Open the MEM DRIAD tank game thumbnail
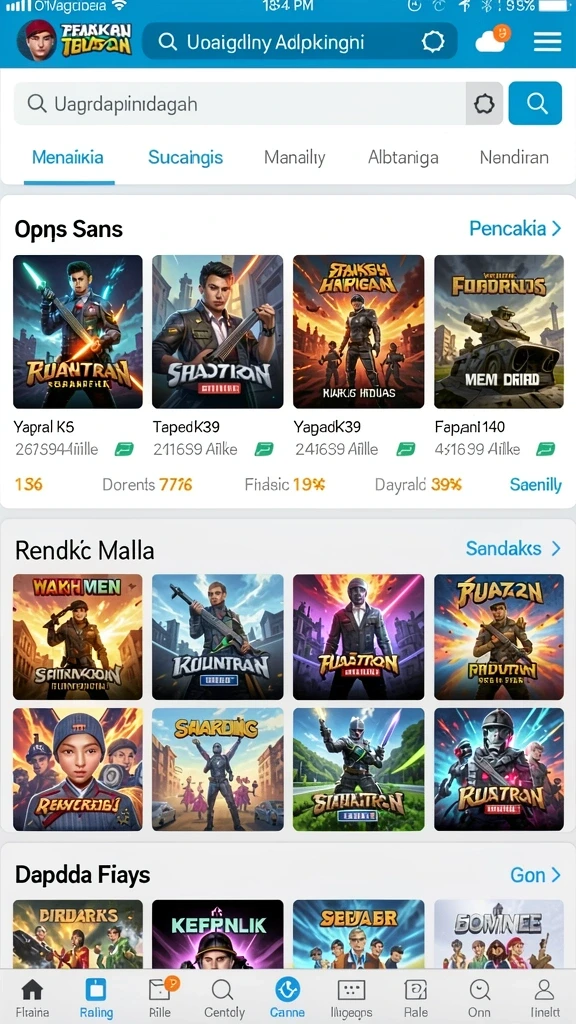 coord(499,332)
